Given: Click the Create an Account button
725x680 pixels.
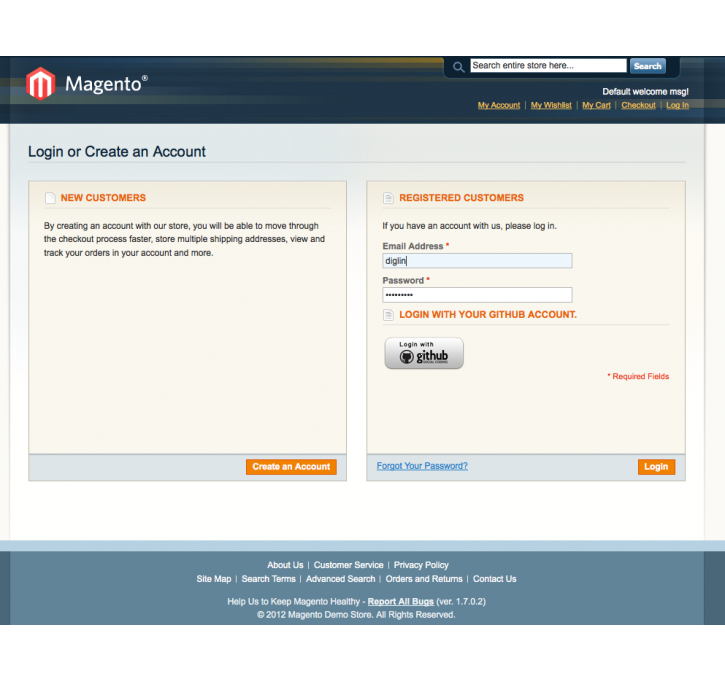Looking at the screenshot, I should (291, 467).
